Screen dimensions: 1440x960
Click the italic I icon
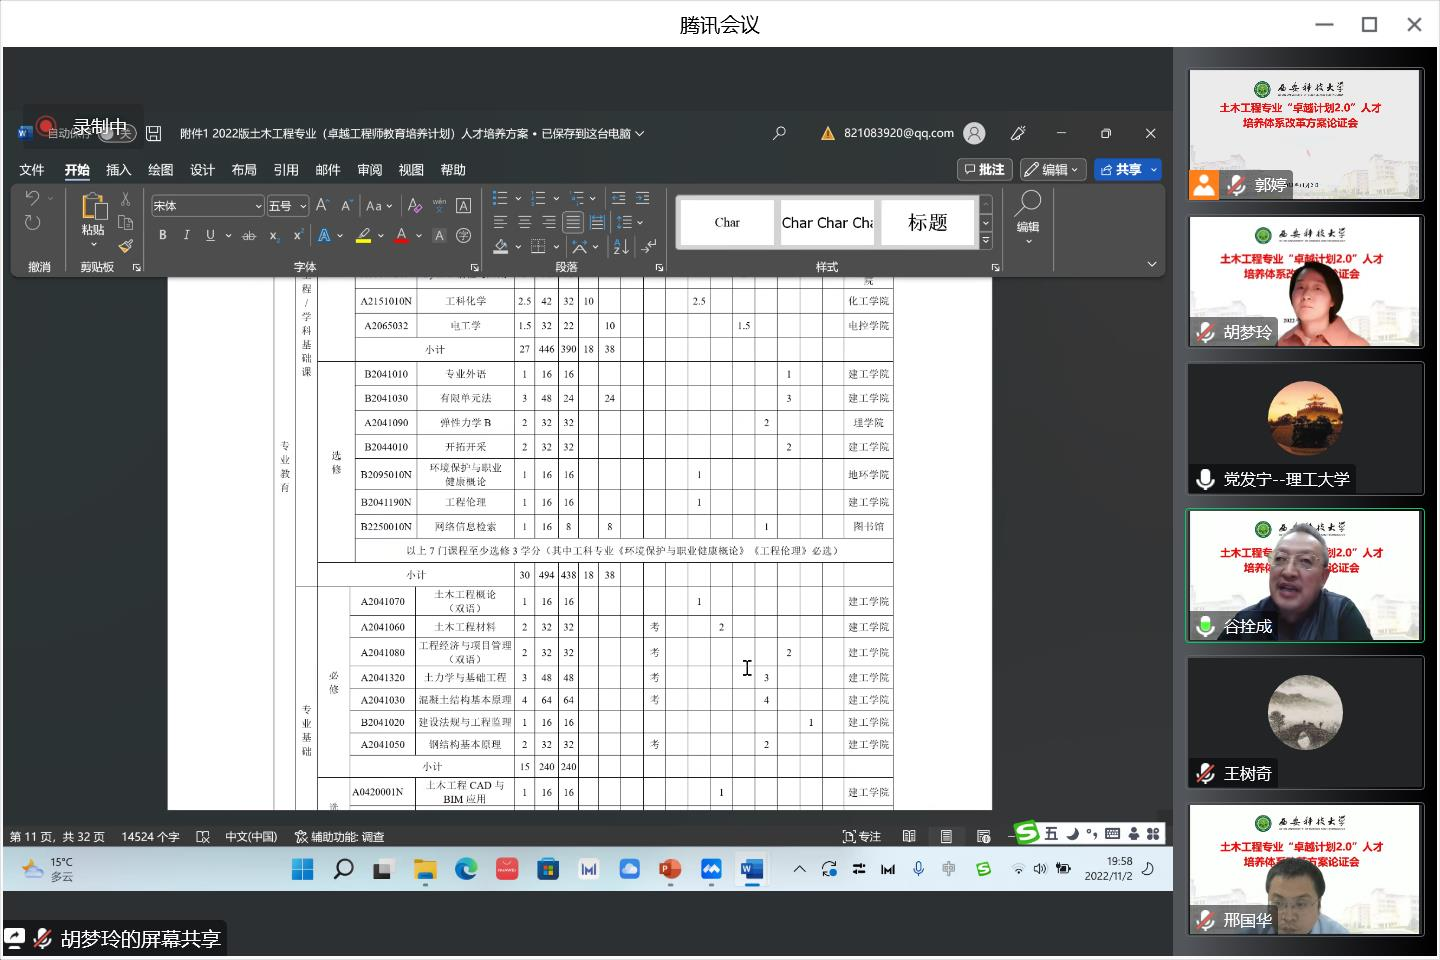pos(186,235)
